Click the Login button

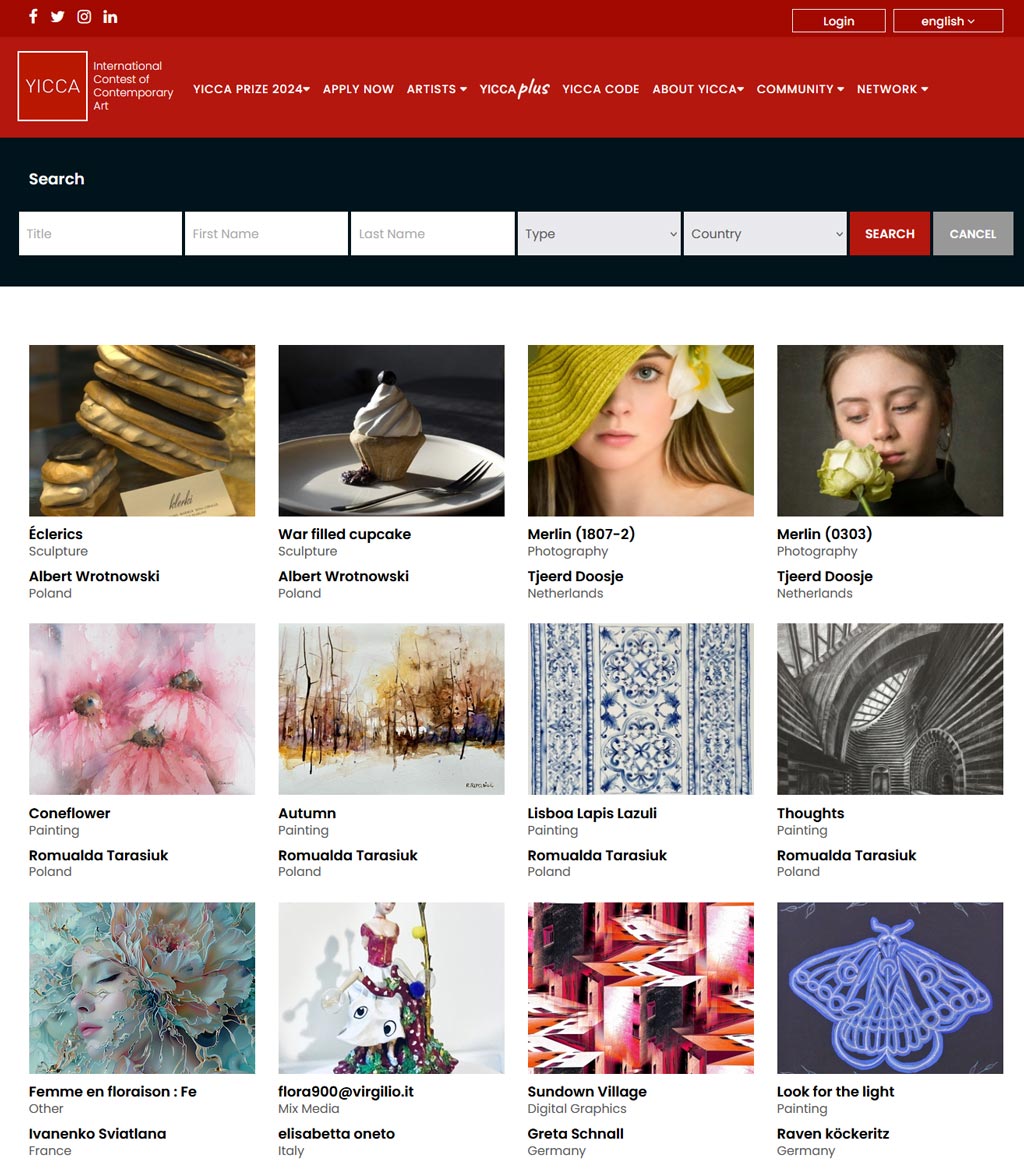point(839,21)
